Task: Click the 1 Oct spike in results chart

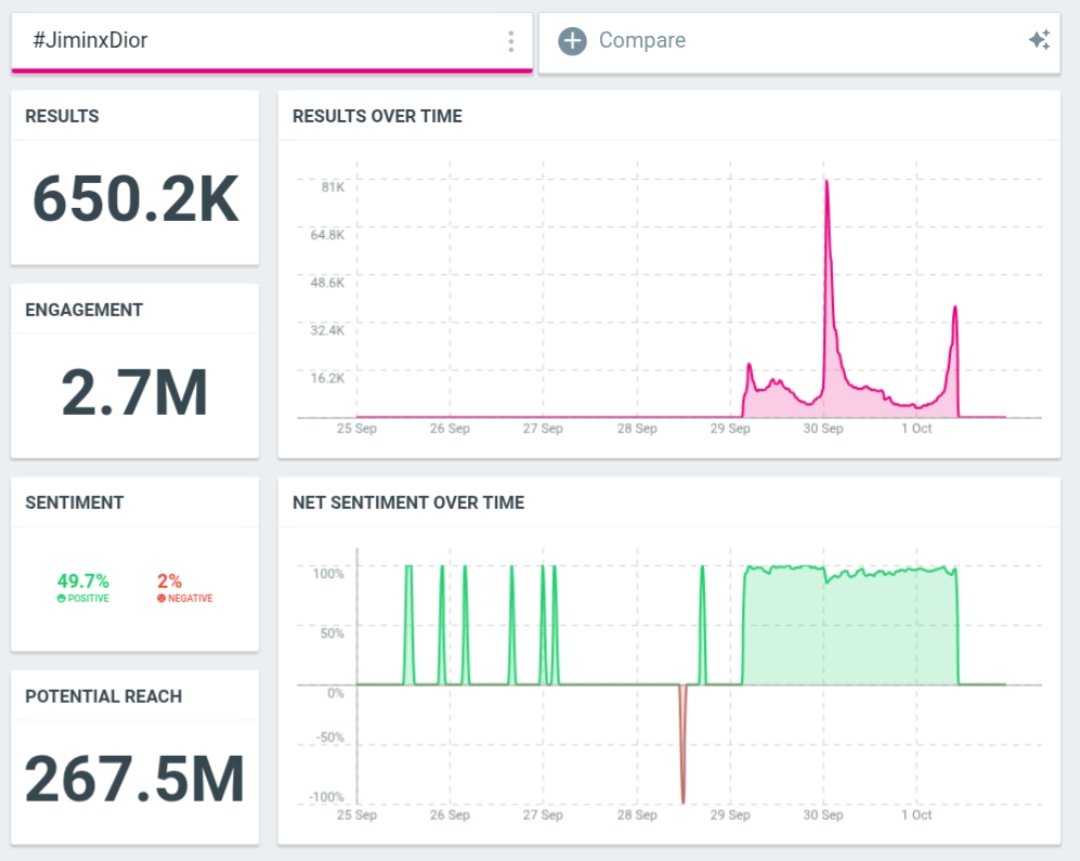Action: (955, 309)
